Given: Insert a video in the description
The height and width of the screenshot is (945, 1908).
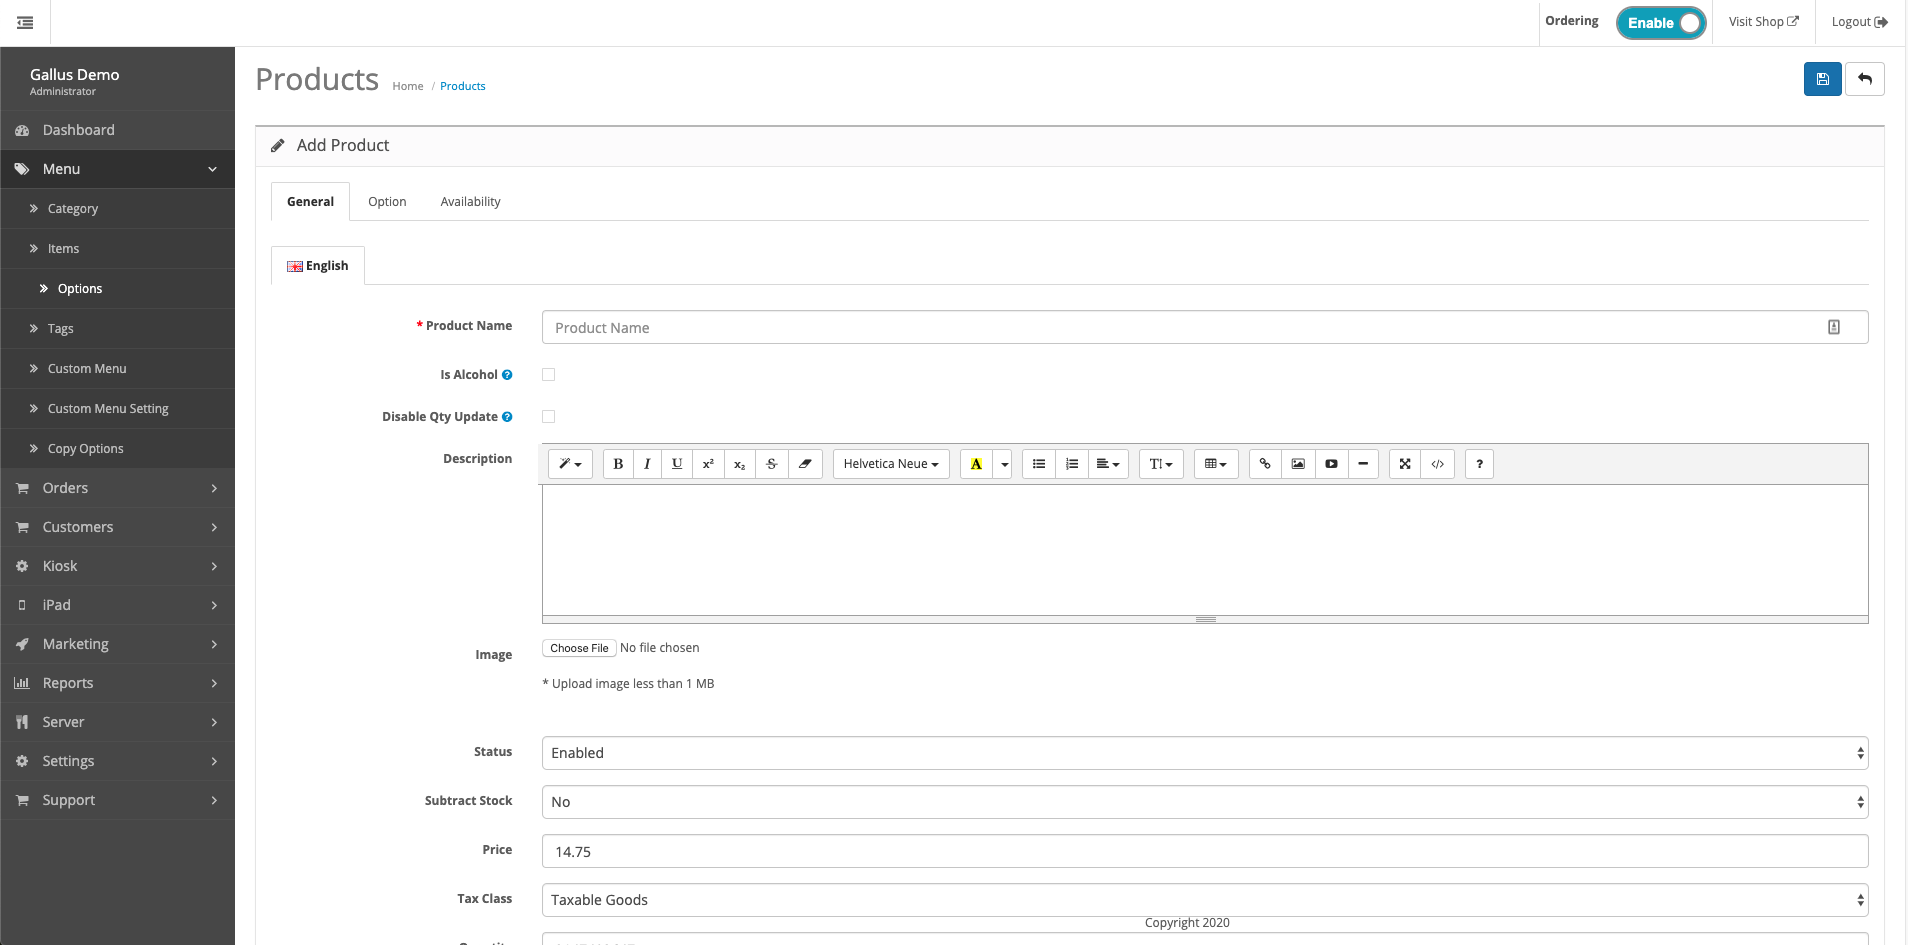Looking at the screenshot, I should pyautogui.click(x=1331, y=464).
